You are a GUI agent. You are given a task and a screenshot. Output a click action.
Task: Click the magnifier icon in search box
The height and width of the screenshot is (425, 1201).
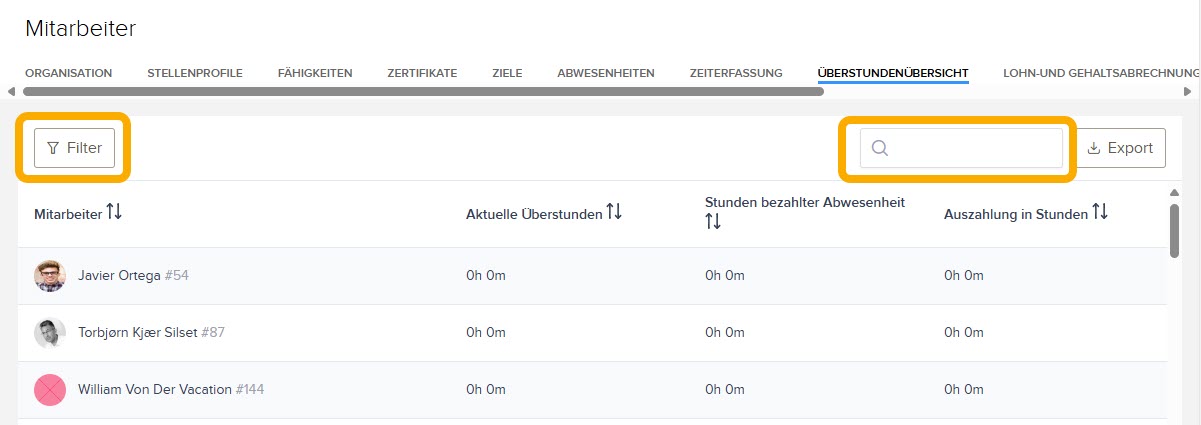pyautogui.click(x=880, y=148)
